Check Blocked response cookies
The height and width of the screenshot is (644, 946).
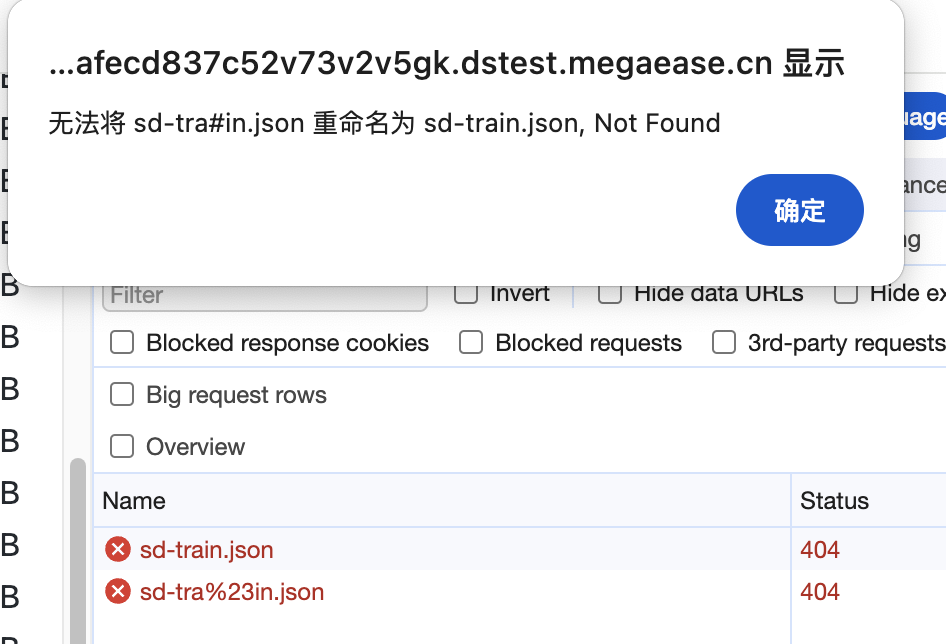tap(122, 343)
